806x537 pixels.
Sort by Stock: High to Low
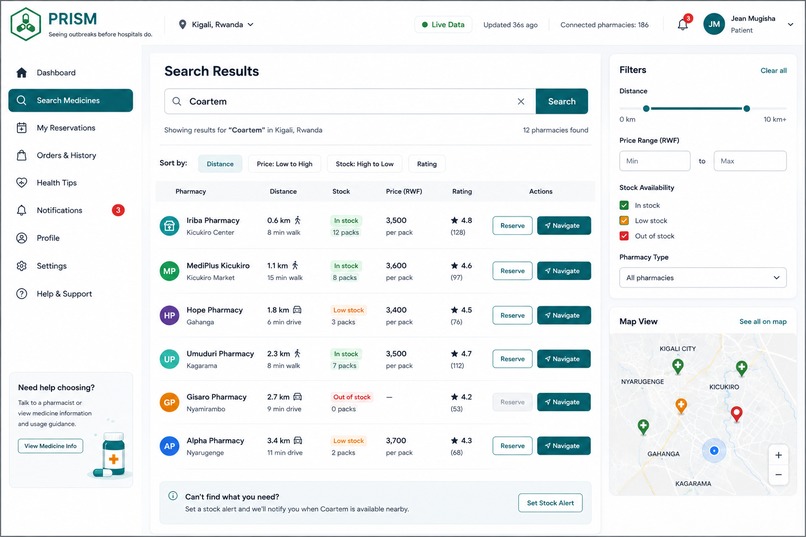[364, 164]
